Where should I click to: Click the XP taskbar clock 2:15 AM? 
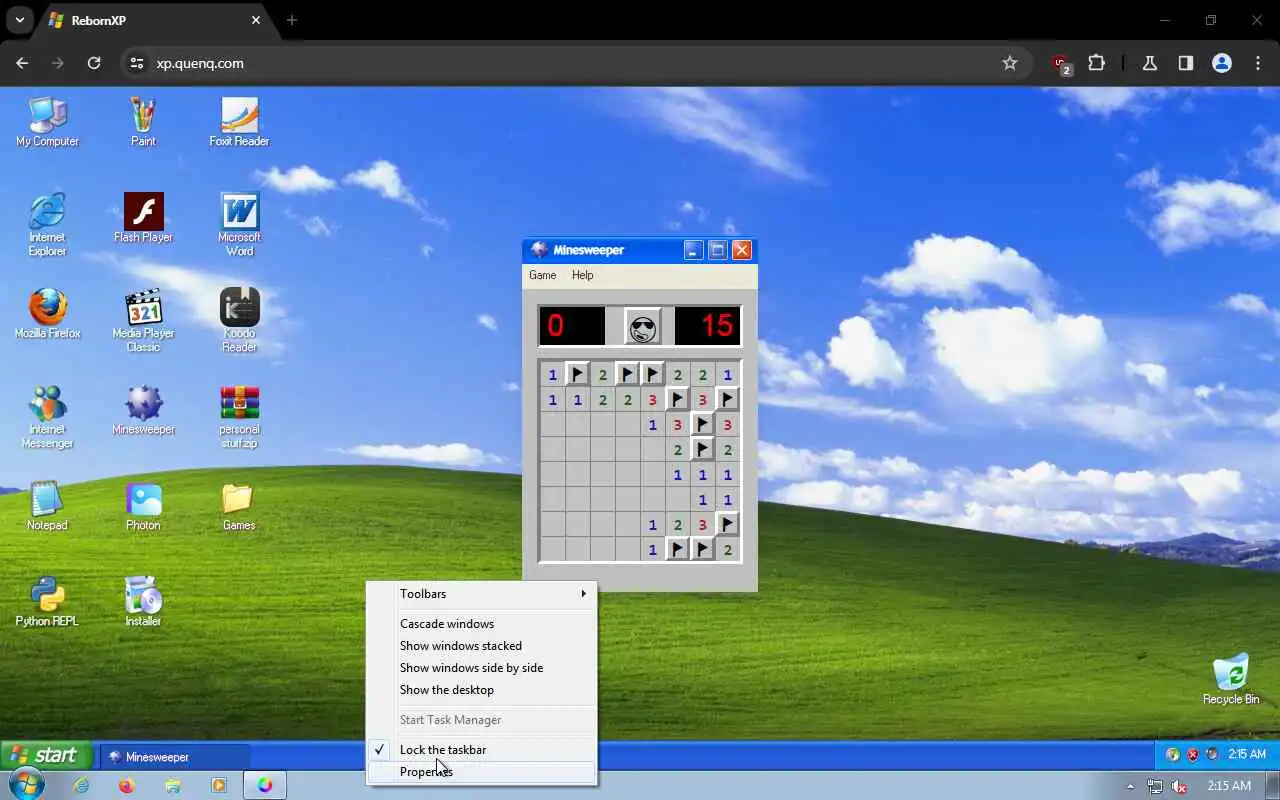click(1247, 755)
